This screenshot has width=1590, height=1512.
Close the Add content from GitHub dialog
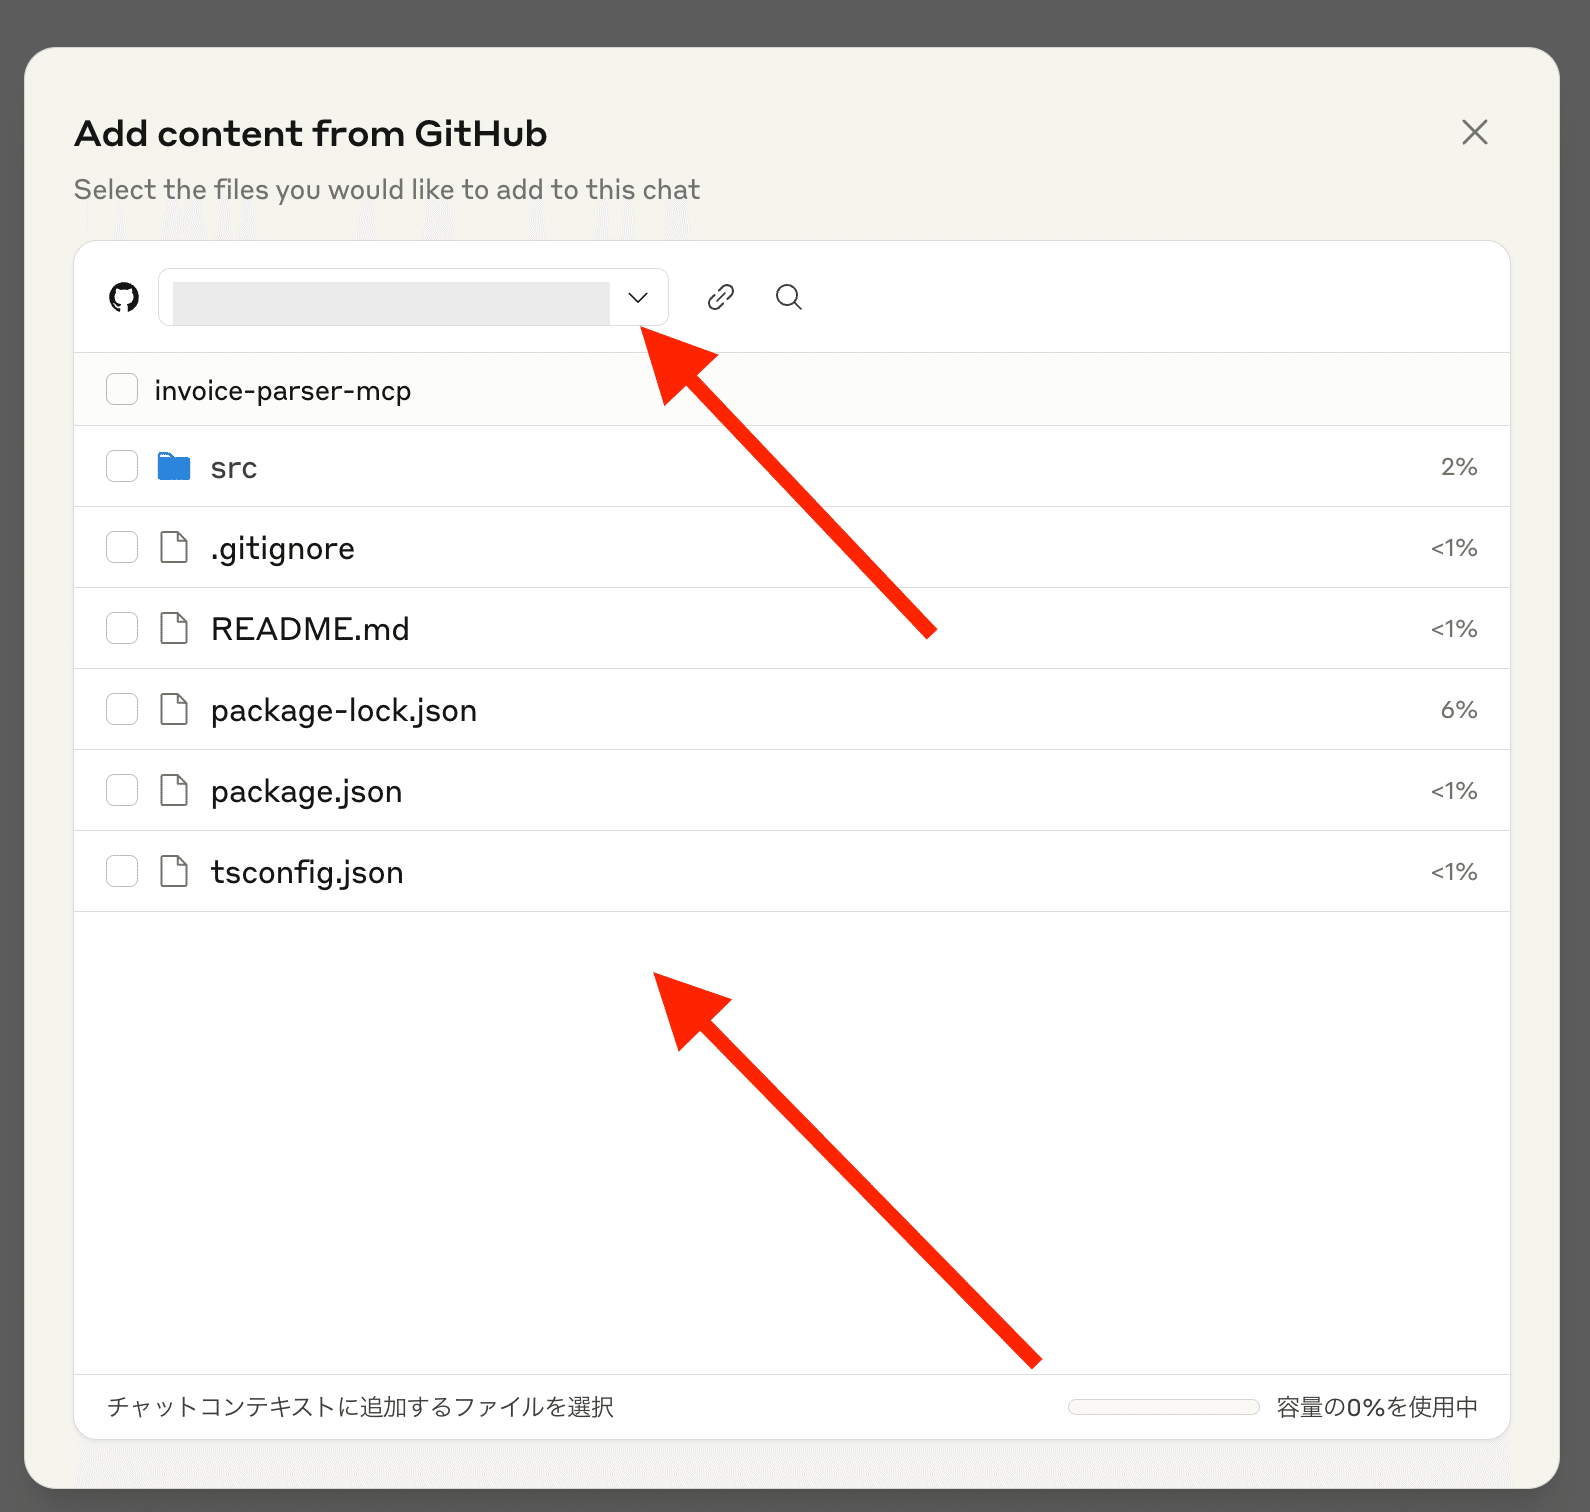pyautogui.click(x=1474, y=132)
